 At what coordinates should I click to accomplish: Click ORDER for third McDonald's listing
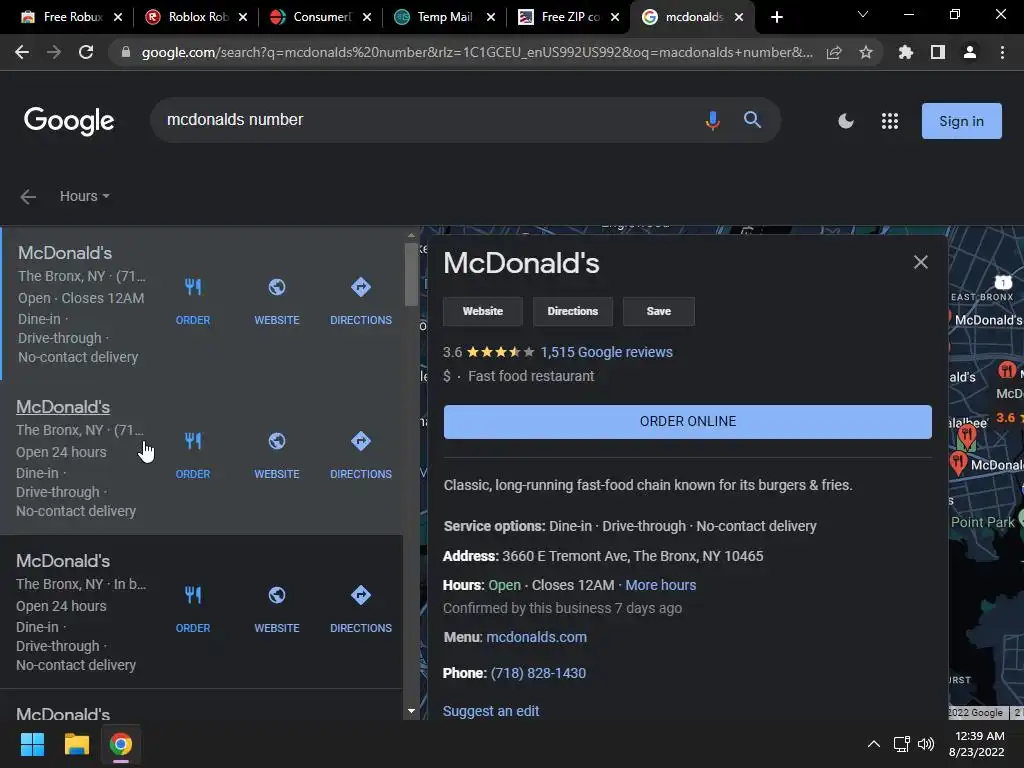(x=193, y=609)
